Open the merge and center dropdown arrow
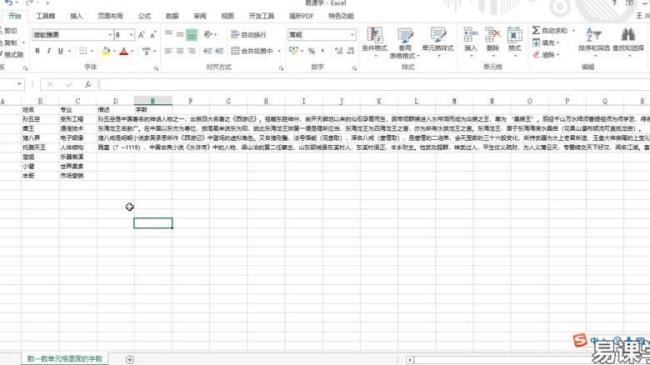The height and width of the screenshot is (365, 650). 279,51
